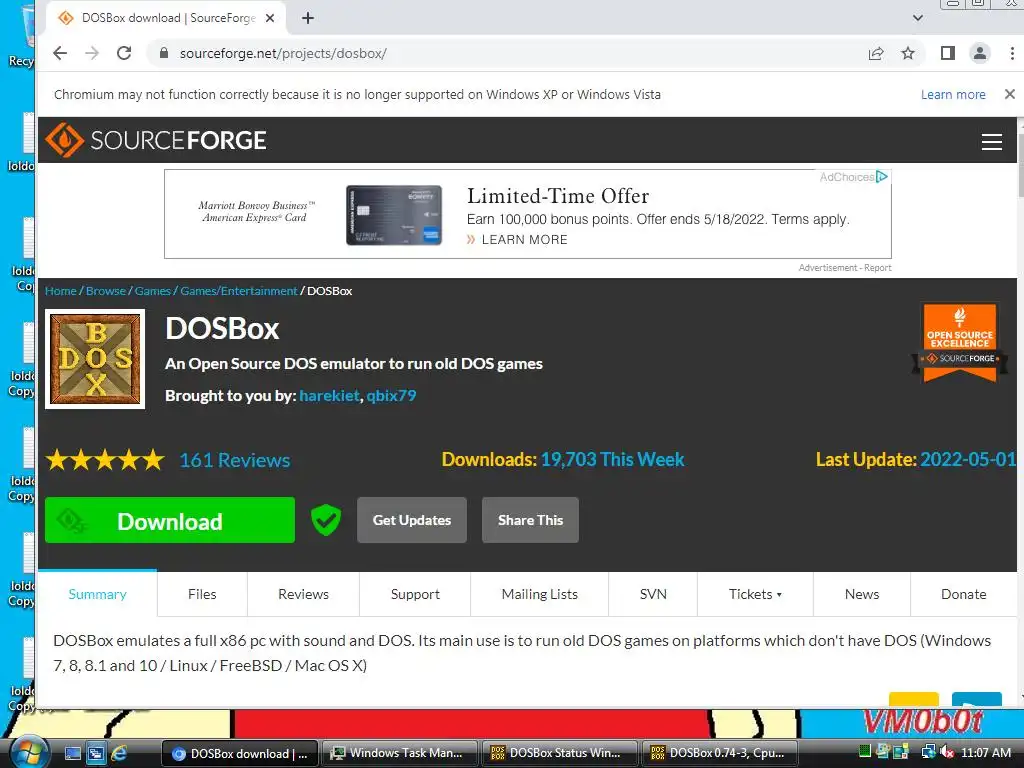Screen dimensions: 1024x768
Task: Go to Browse in the breadcrumb
Action: 106,291
